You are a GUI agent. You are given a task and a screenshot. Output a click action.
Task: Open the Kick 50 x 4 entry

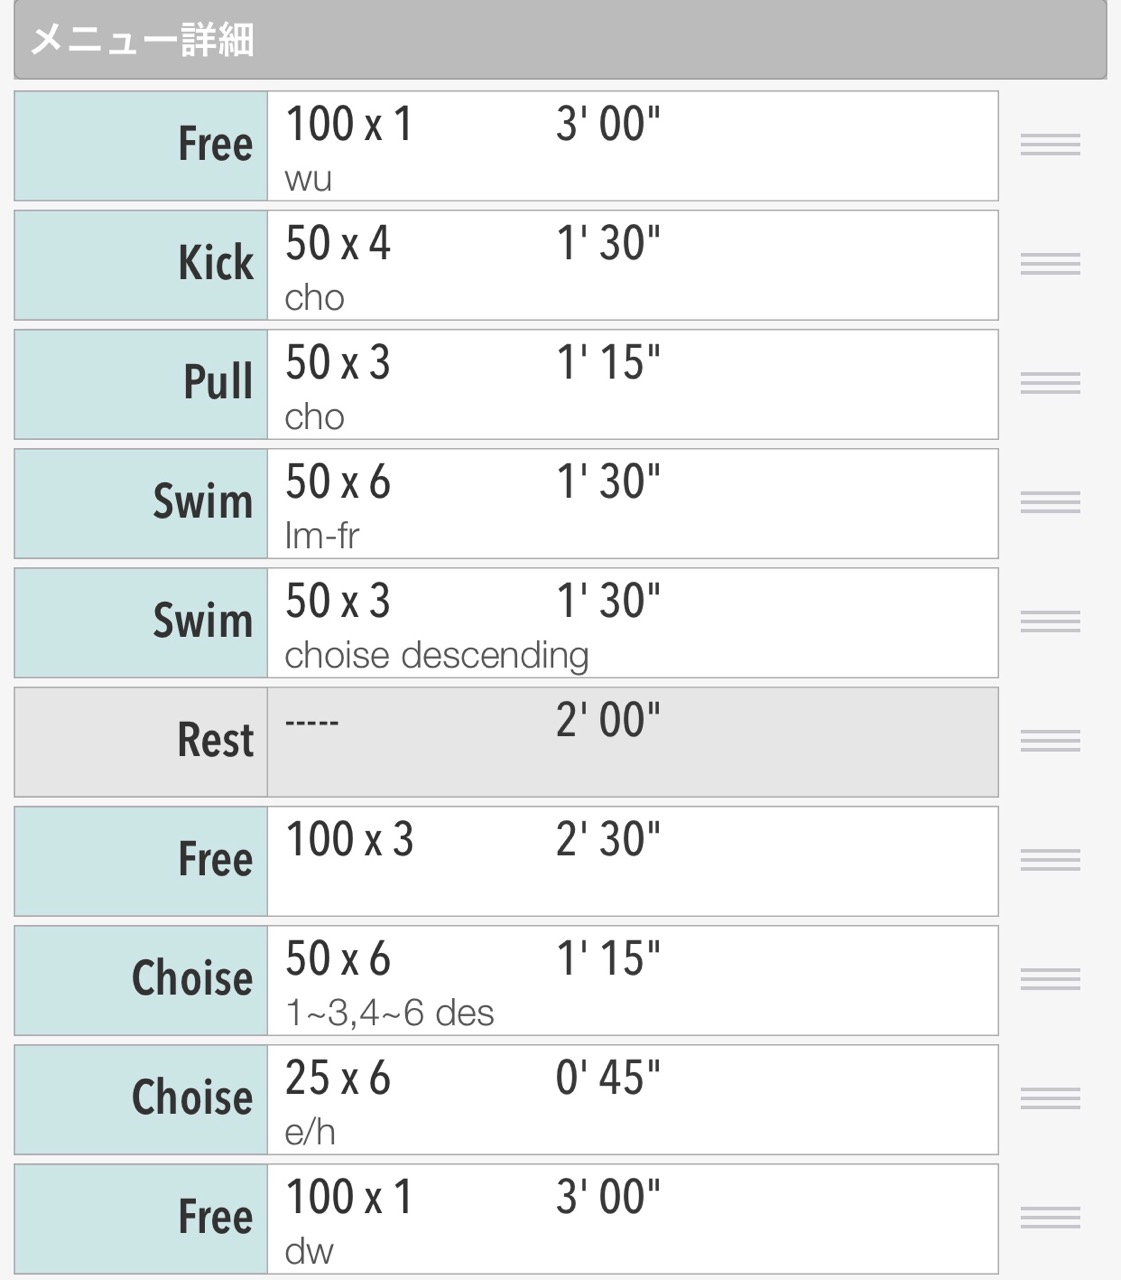(506, 265)
